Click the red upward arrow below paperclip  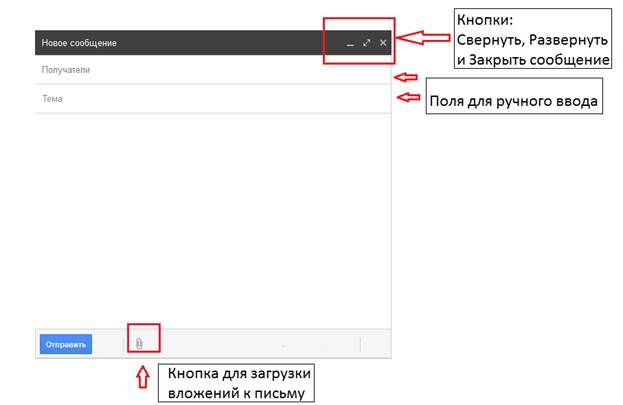(x=141, y=380)
